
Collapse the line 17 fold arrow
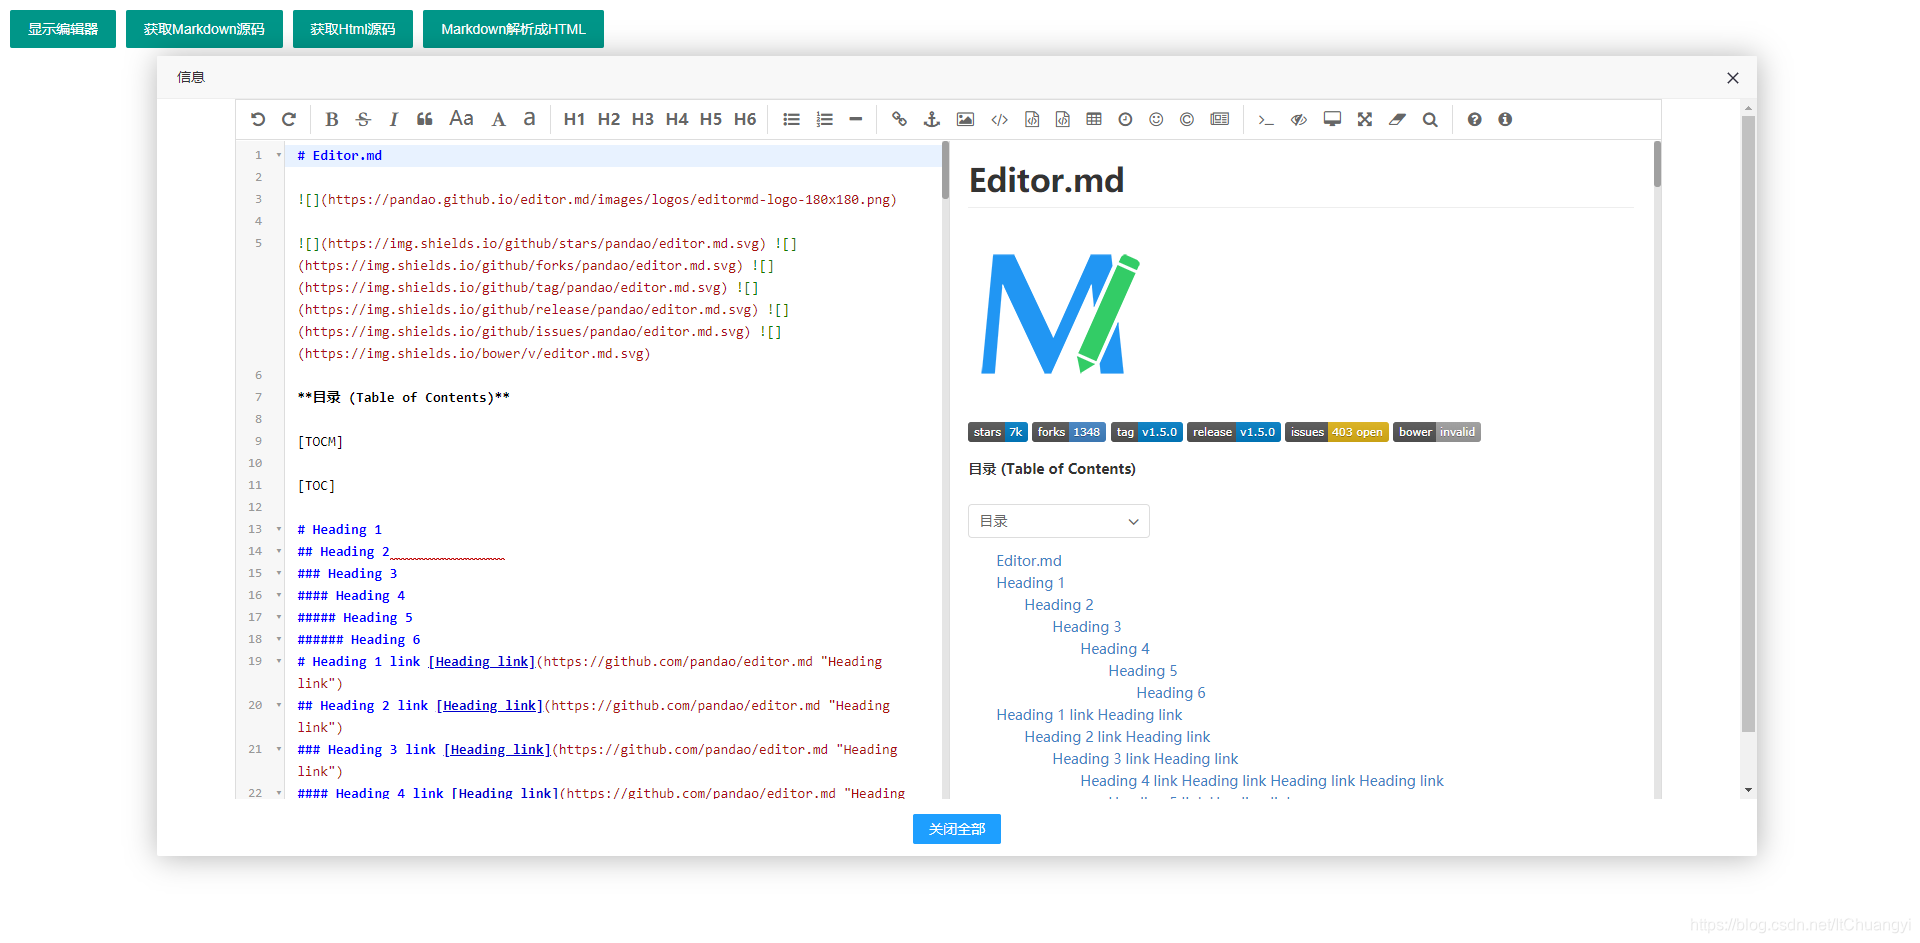coord(279,617)
